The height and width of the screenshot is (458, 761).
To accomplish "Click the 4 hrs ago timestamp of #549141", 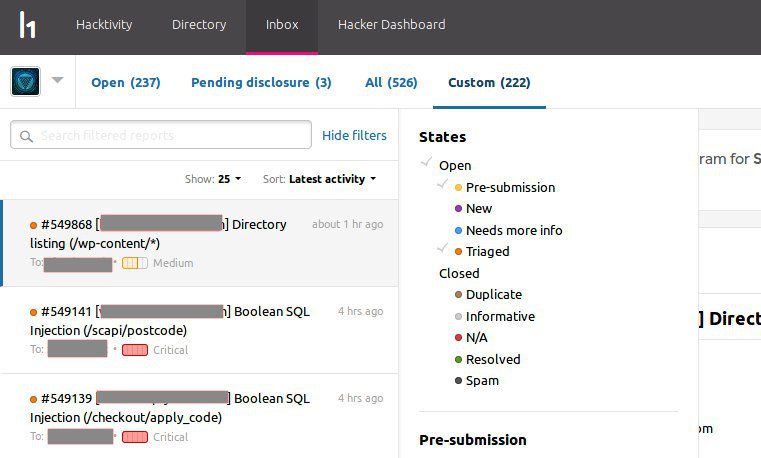I will (361, 311).
